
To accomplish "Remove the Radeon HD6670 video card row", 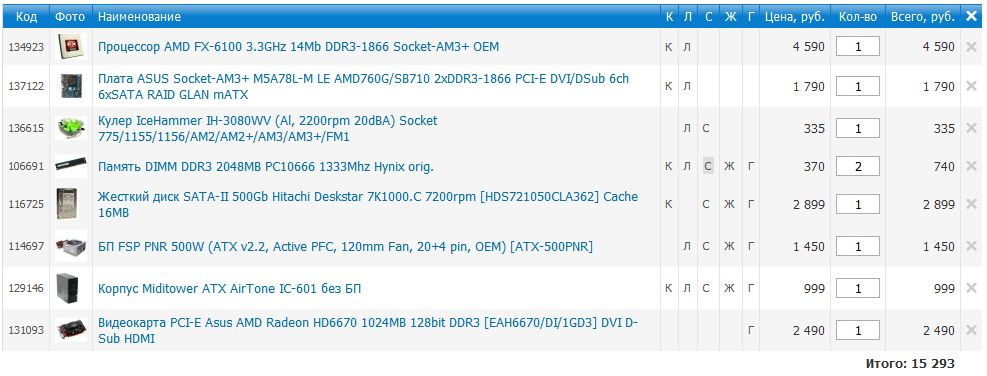I will pos(971,330).
